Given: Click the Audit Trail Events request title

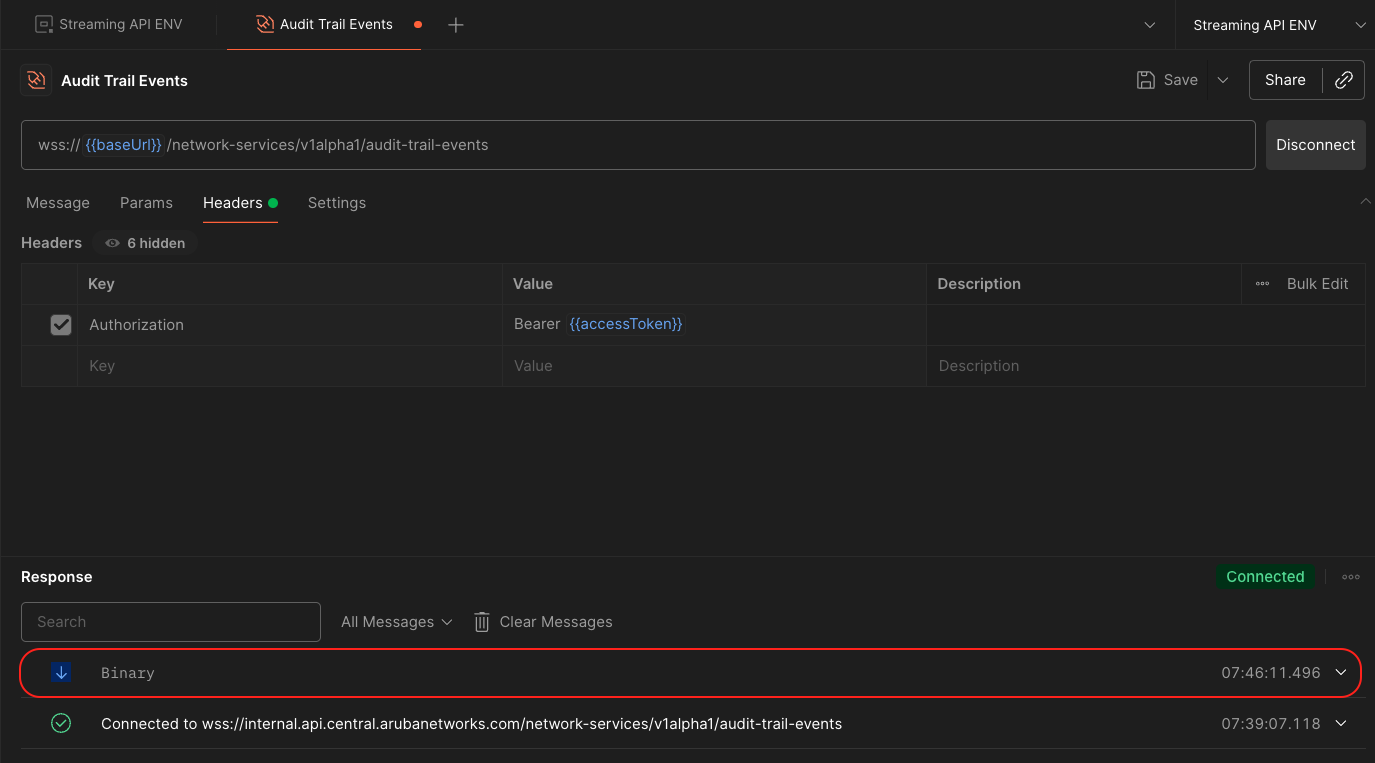Looking at the screenshot, I should 124,81.
